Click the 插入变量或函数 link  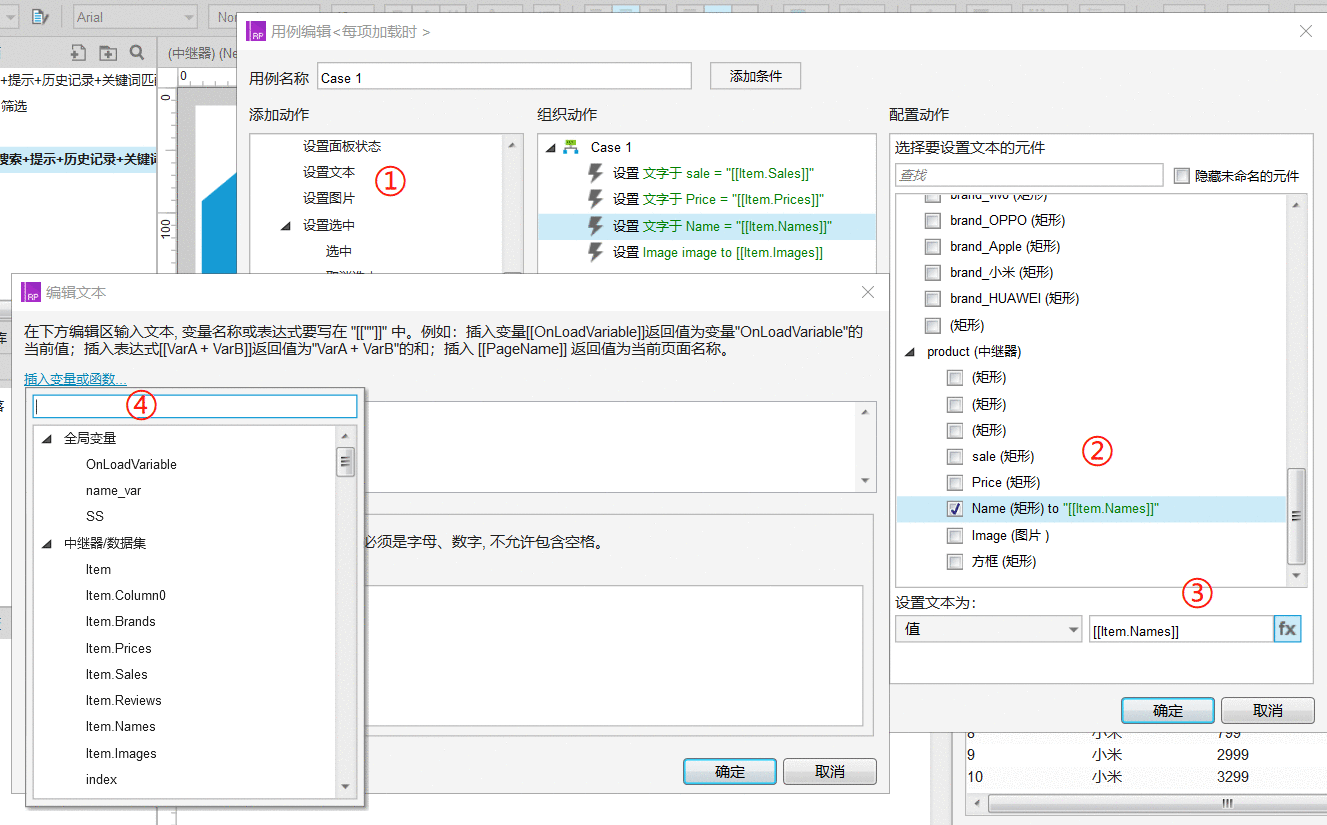coord(76,379)
